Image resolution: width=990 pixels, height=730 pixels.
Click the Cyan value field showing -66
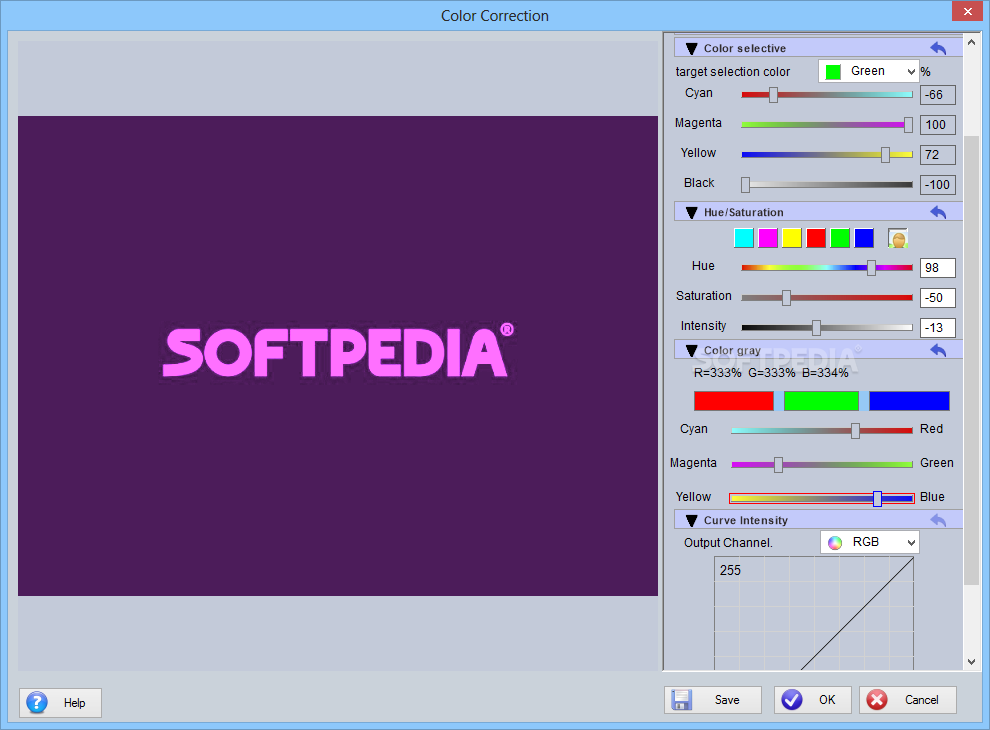[938, 95]
